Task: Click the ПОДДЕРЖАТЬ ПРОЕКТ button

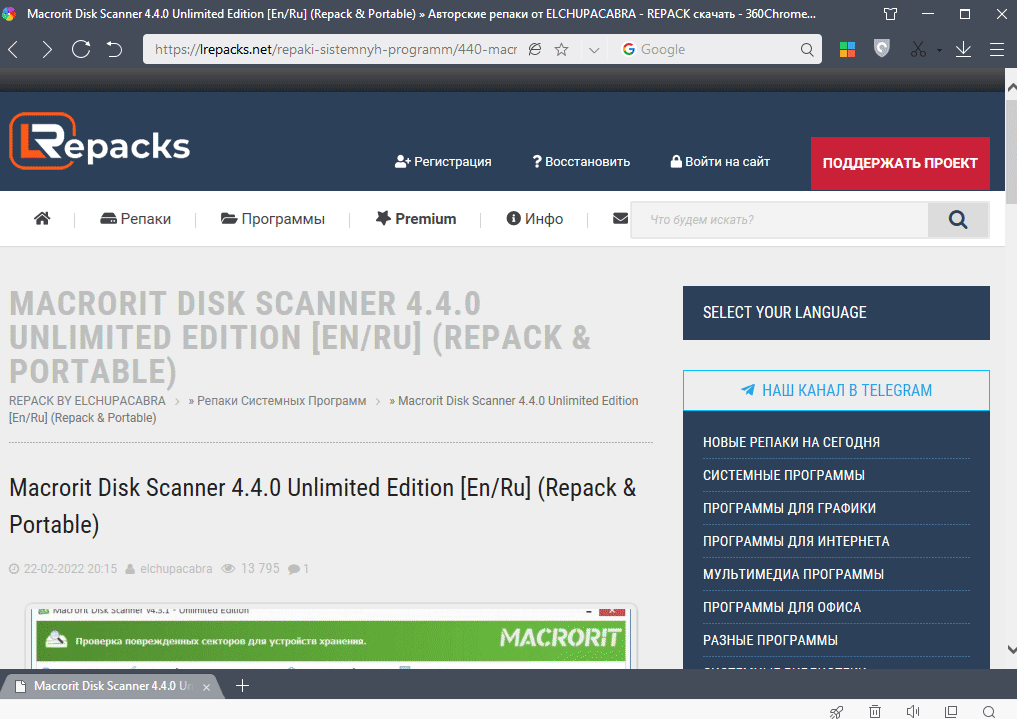Action: point(900,163)
